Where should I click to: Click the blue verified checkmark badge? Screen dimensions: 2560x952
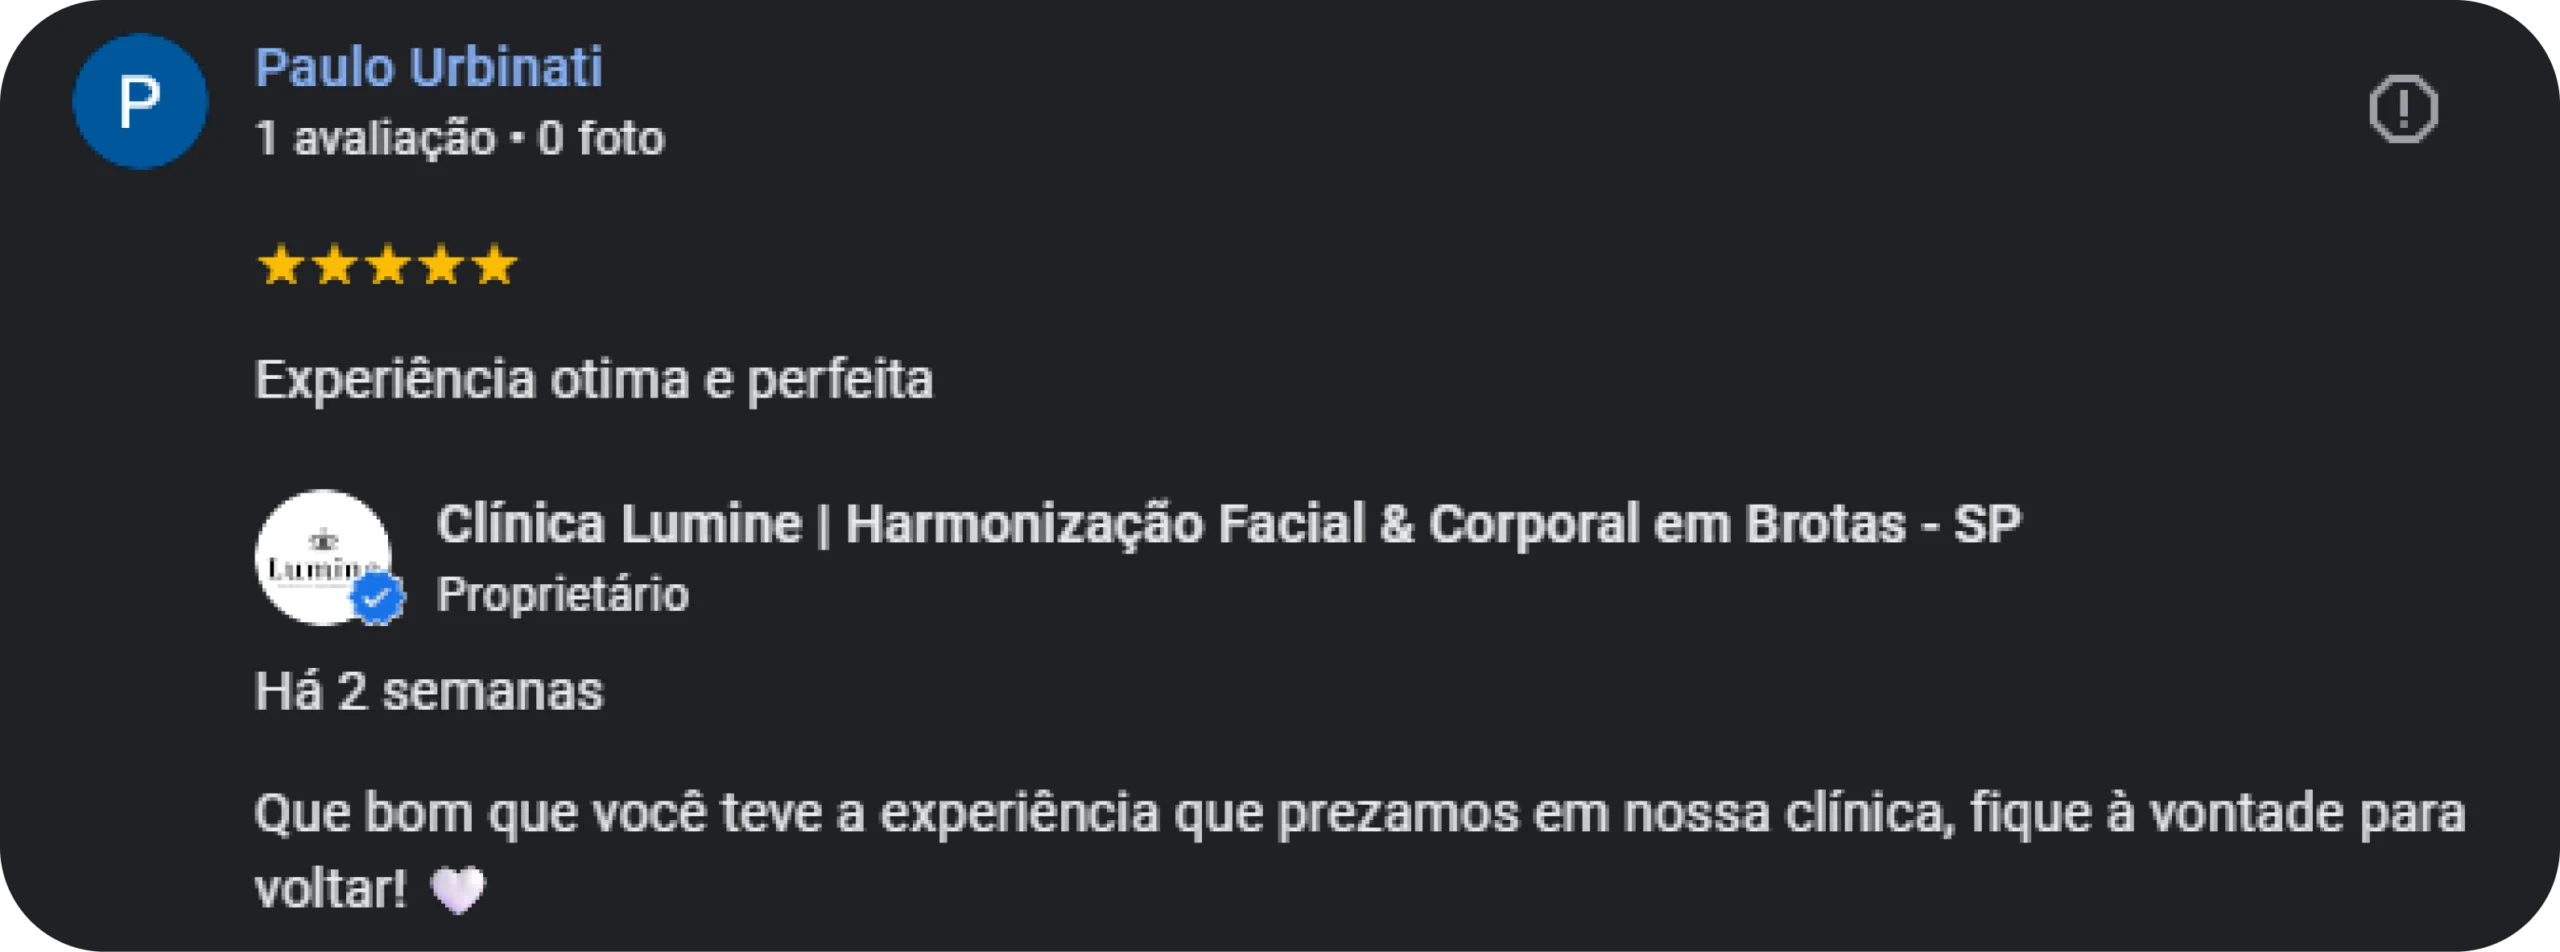[x=377, y=598]
